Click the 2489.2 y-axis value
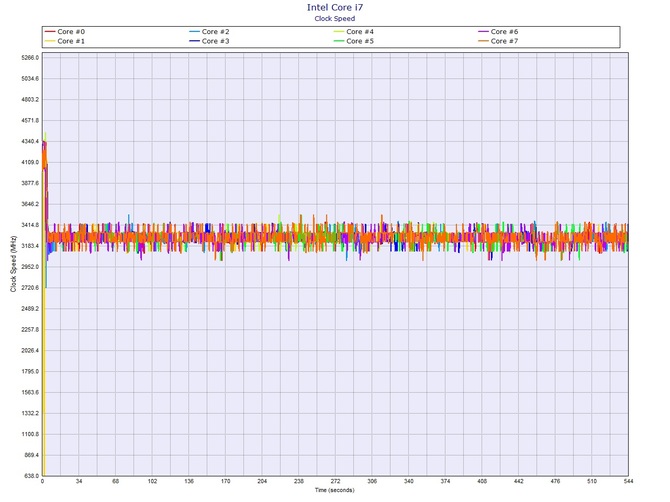The width and height of the screenshot is (670, 502). point(30,309)
